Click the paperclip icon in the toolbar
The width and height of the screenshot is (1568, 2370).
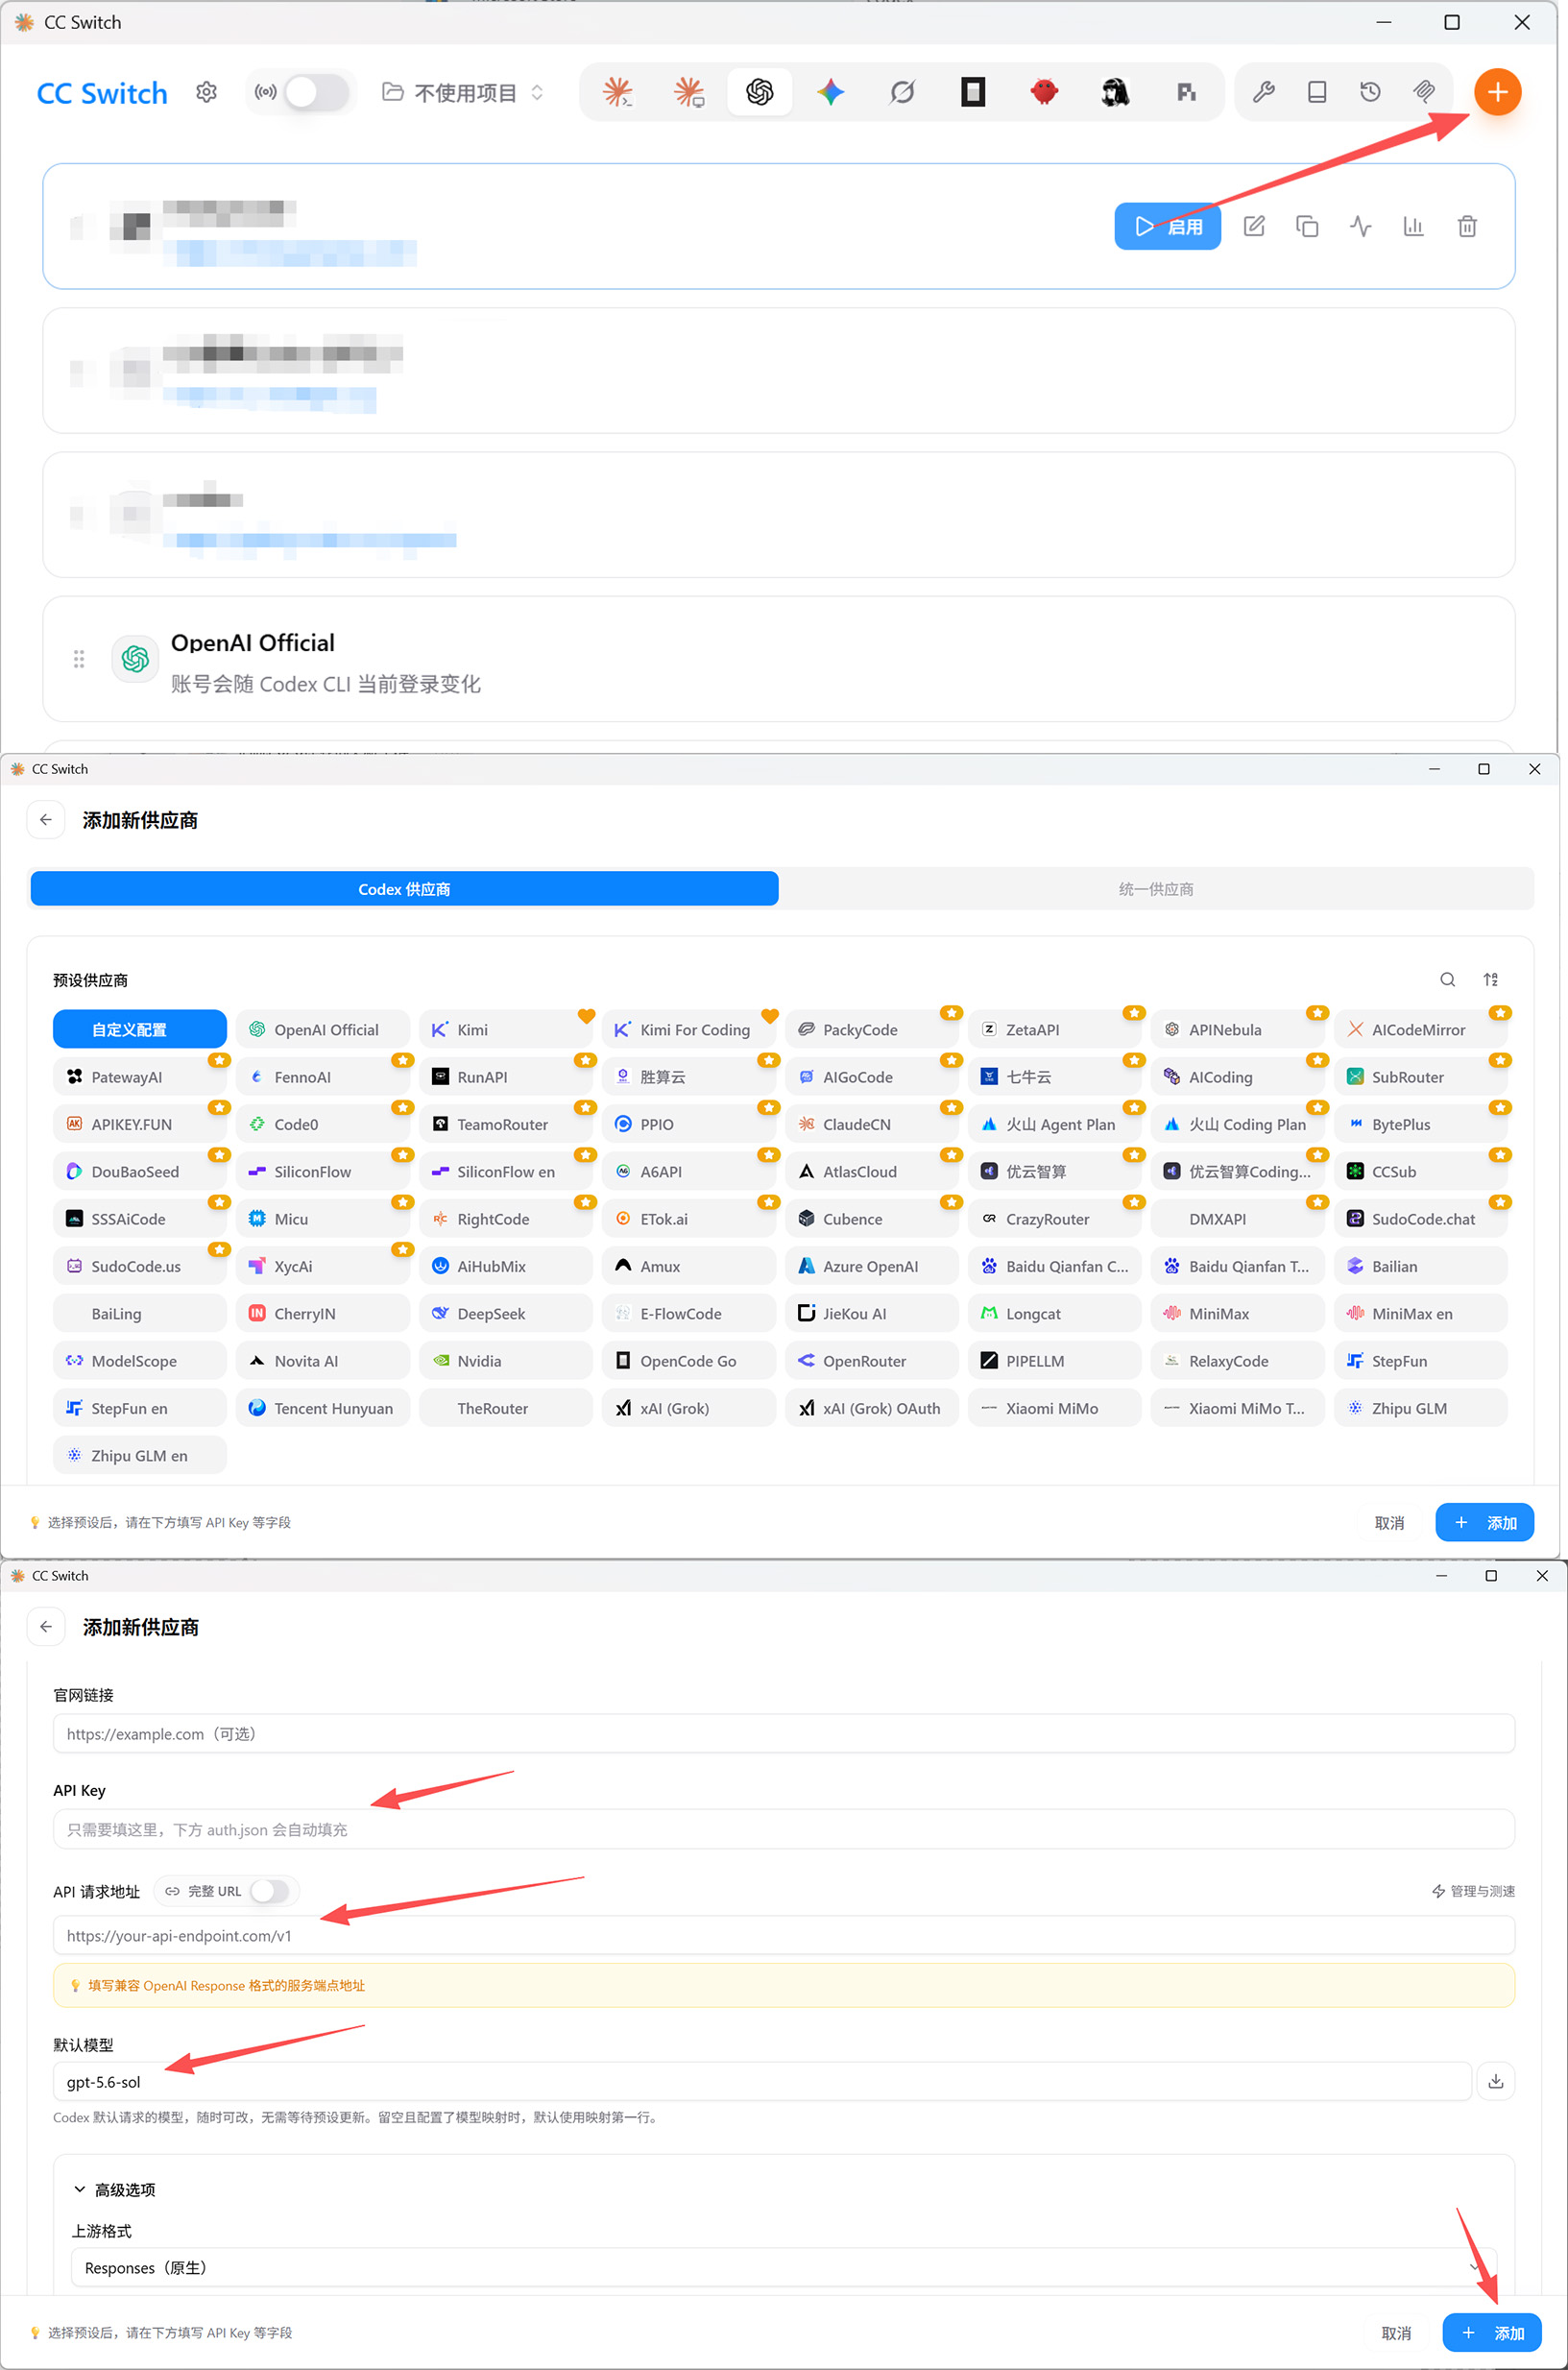(x=1424, y=93)
